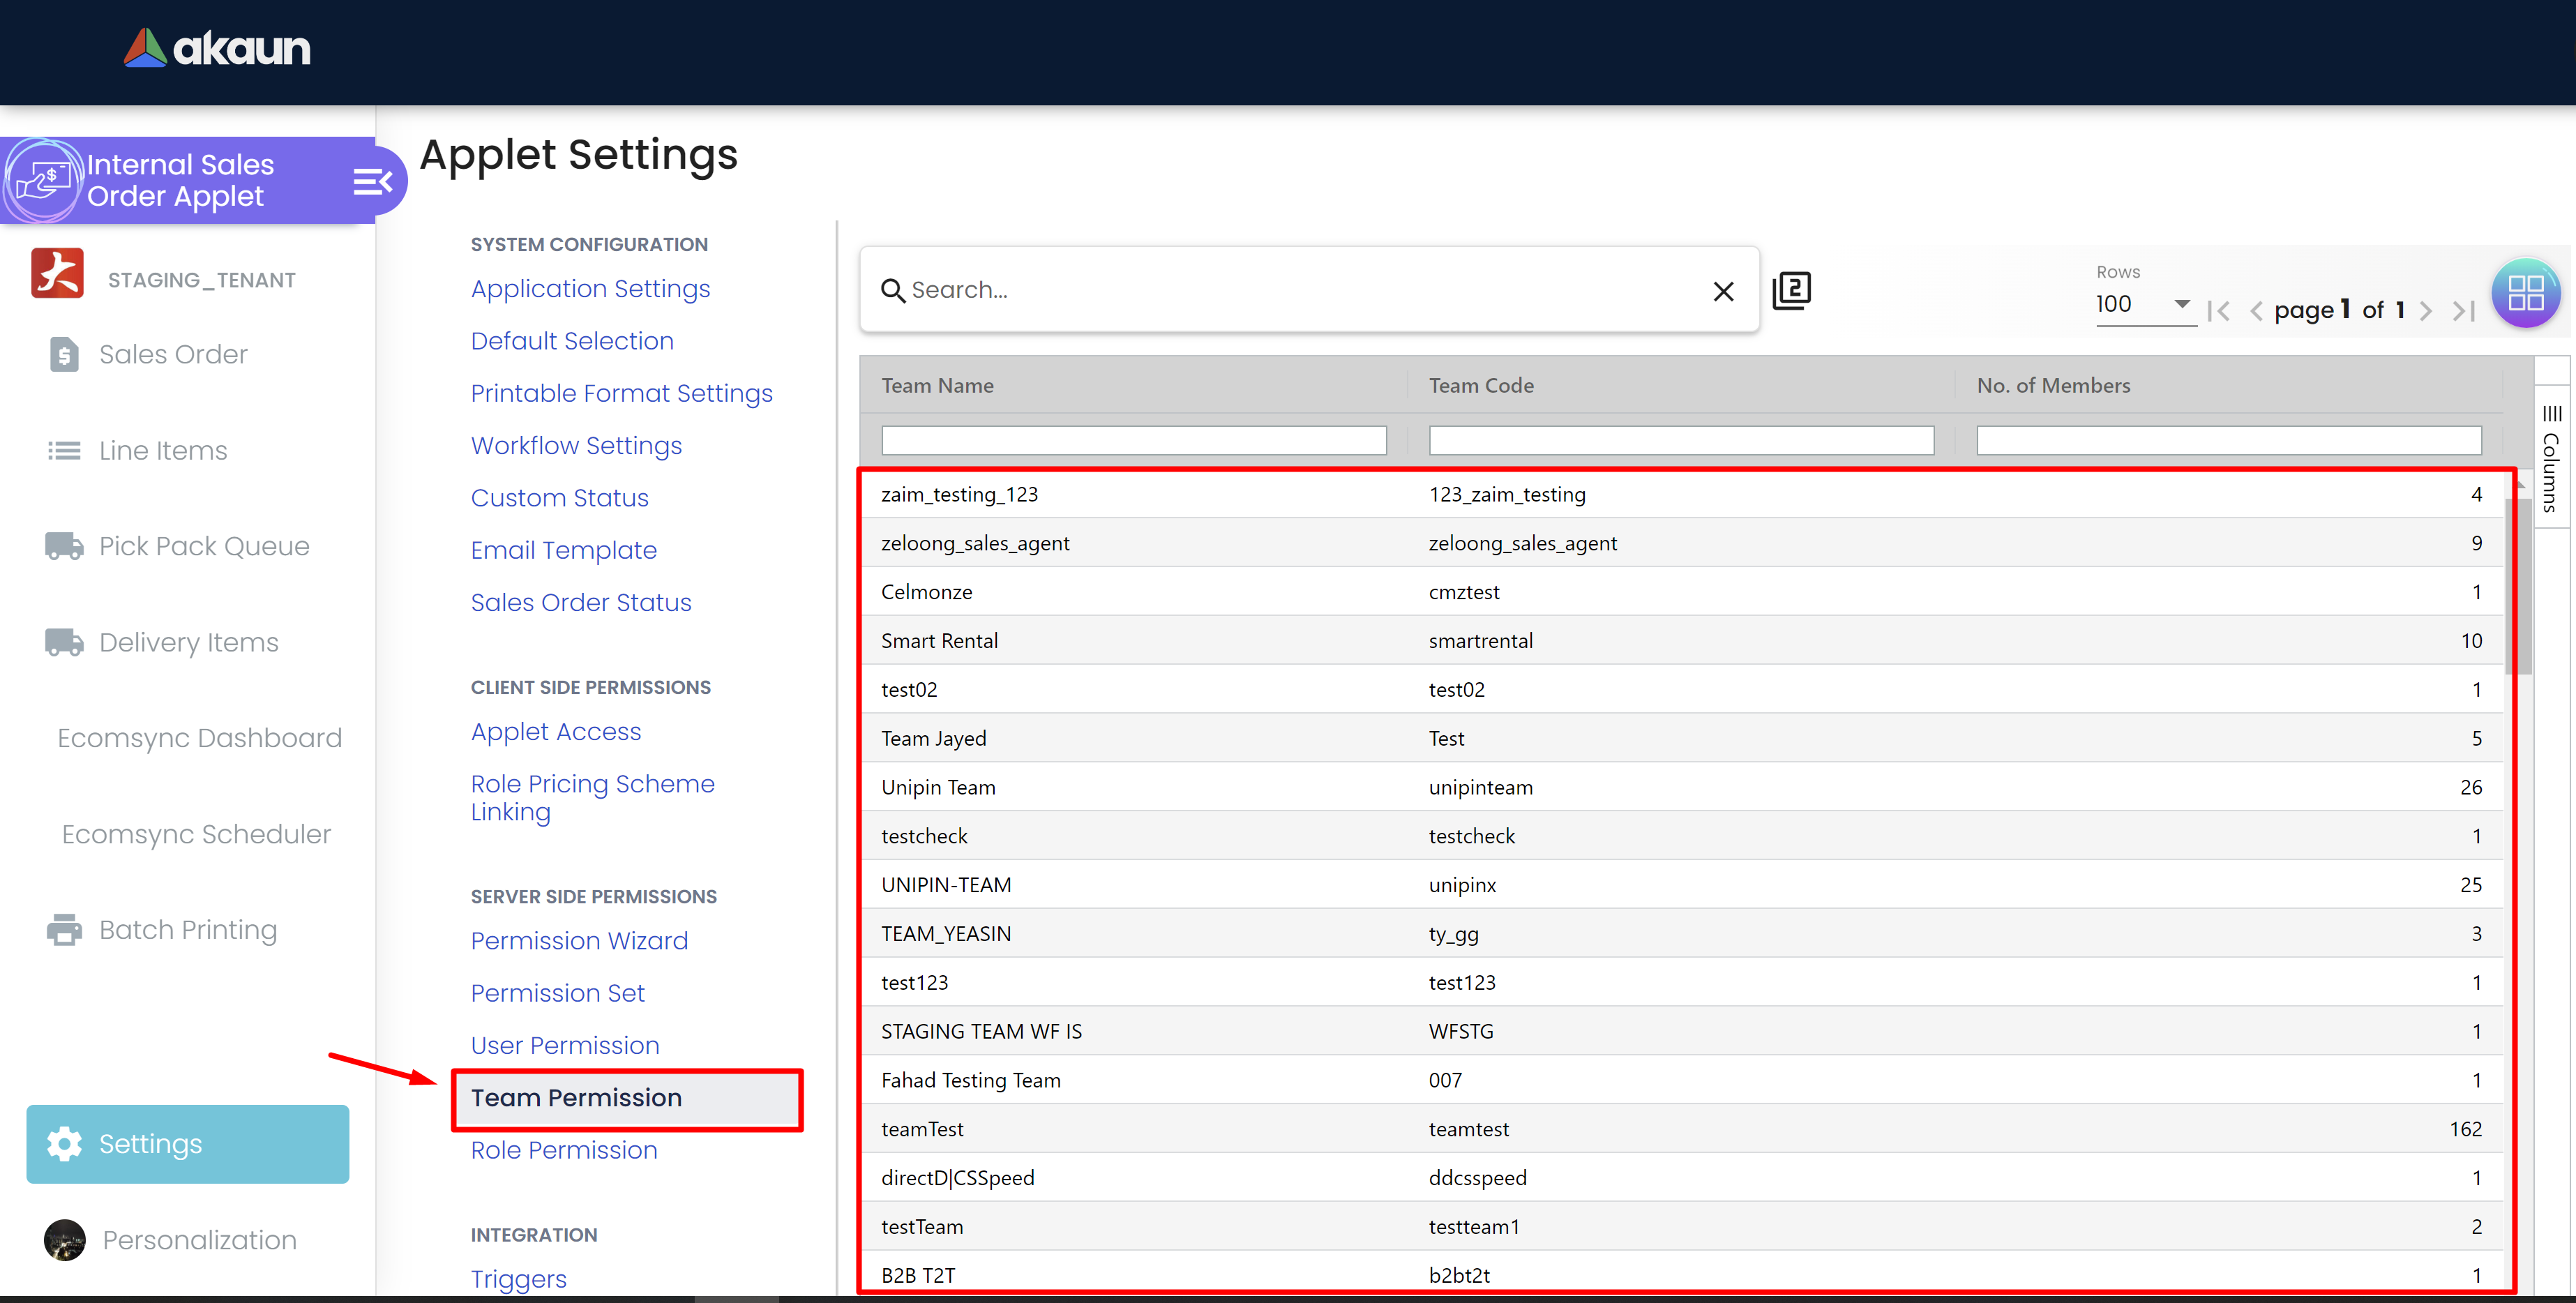Screen dimensions: 2576x1303
Task: Open the Role Permission link
Action: tap(564, 1150)
